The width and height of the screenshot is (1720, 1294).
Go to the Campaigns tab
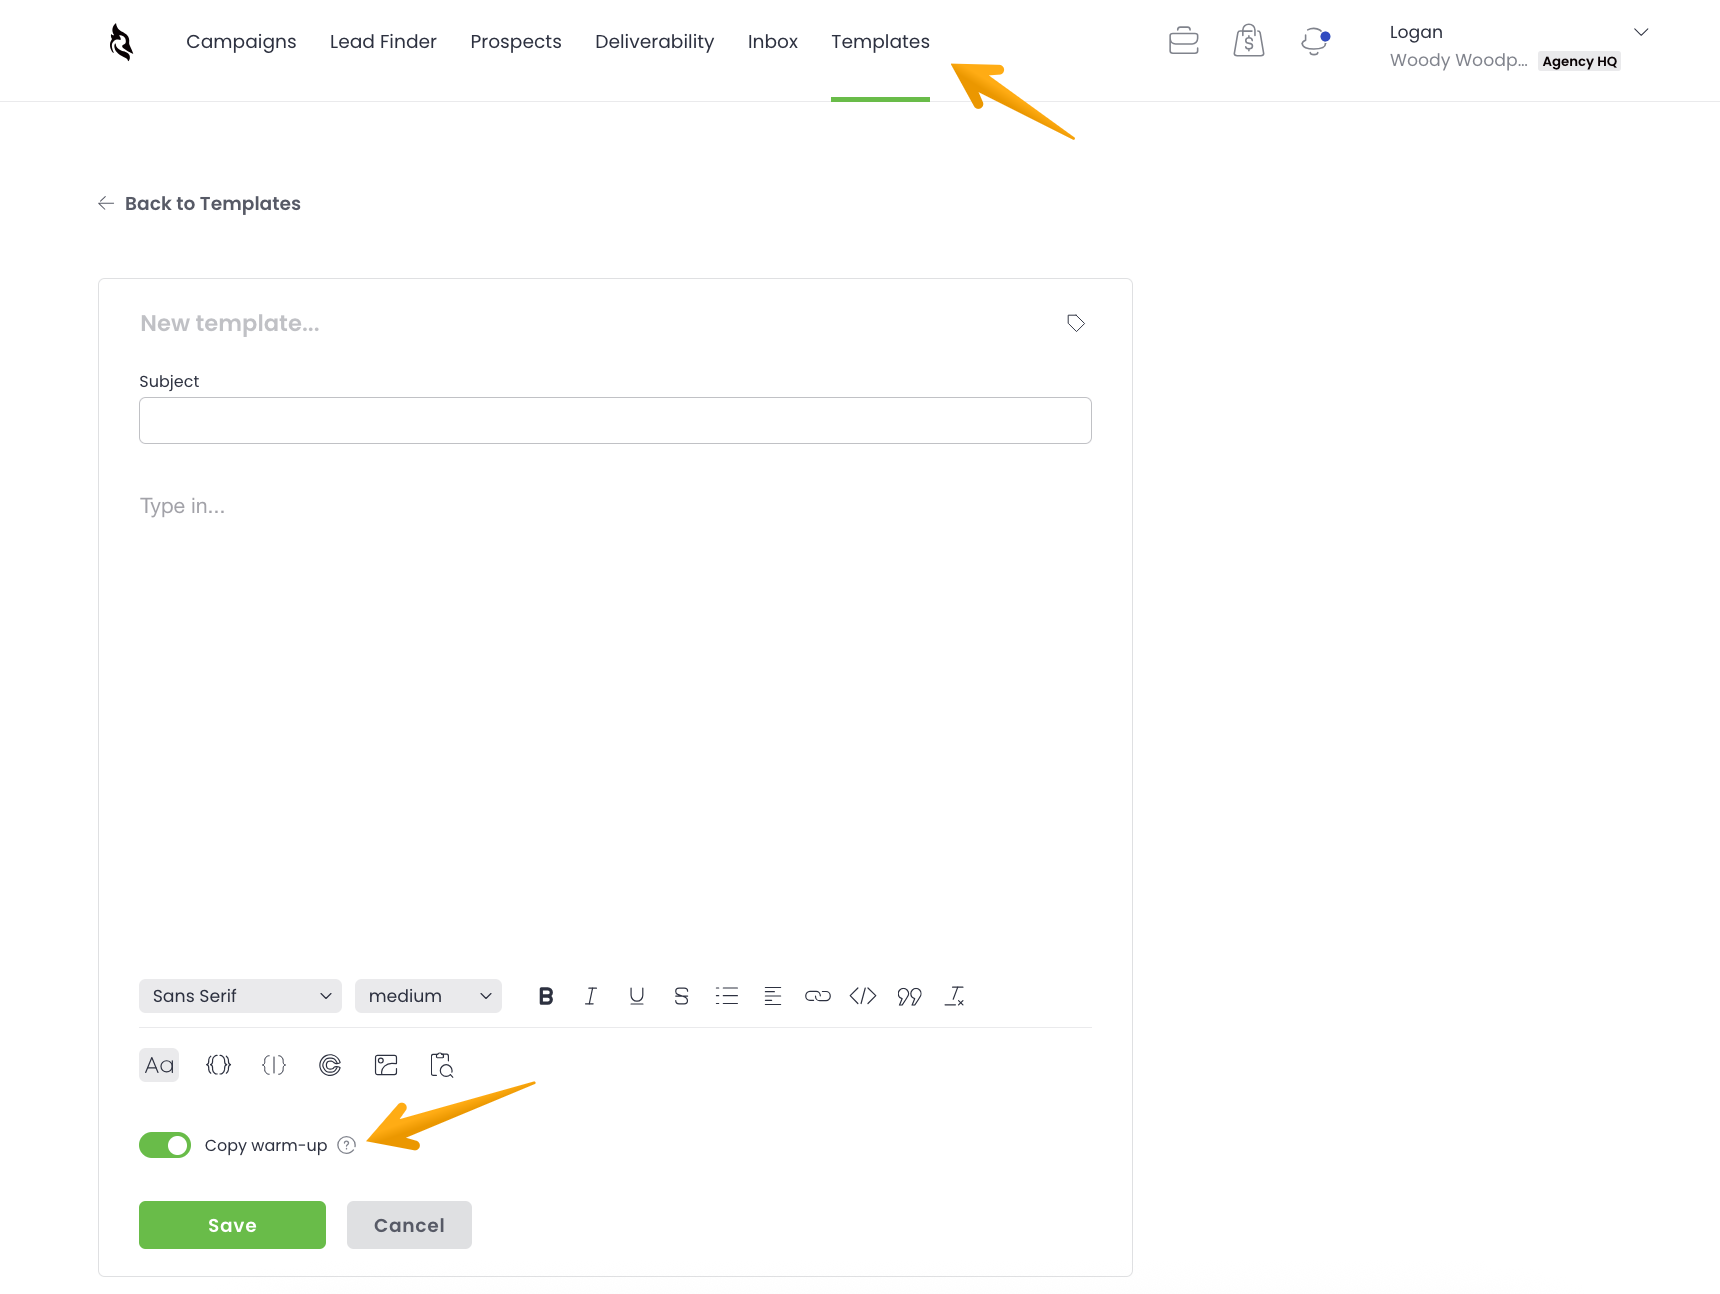click(241, 42)
